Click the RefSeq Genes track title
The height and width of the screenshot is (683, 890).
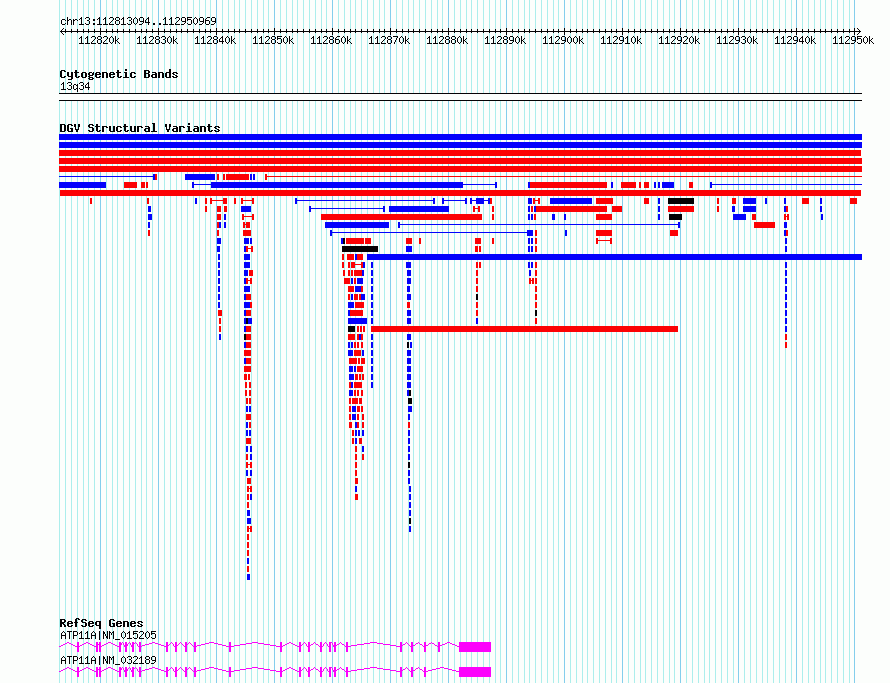101,623
